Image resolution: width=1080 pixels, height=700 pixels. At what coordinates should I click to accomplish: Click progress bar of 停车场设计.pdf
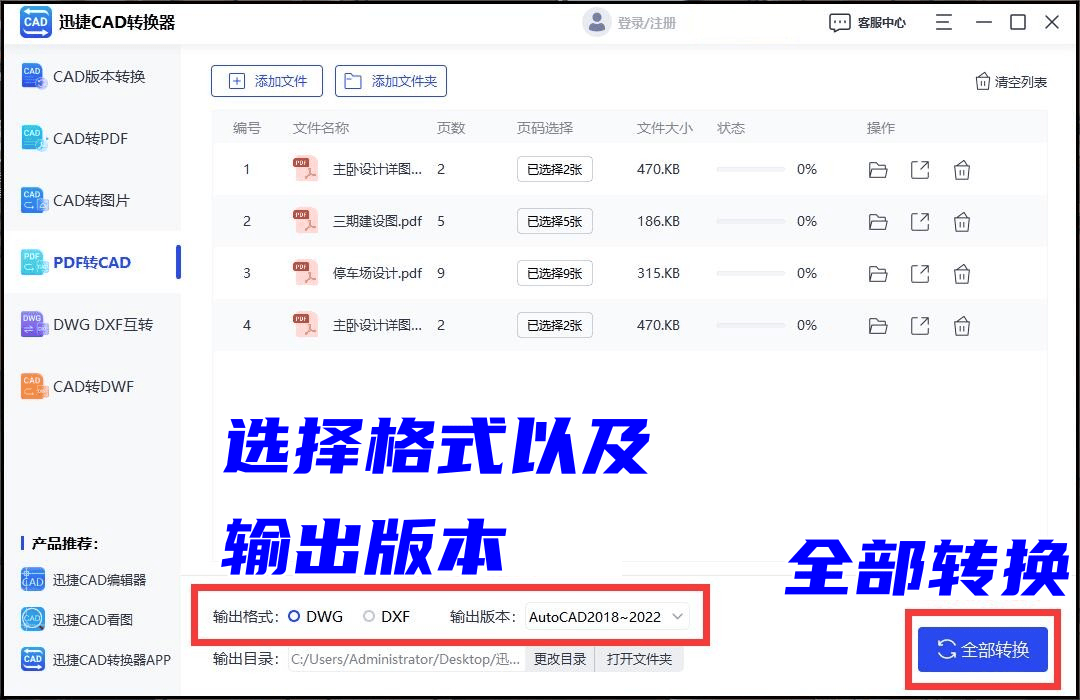tap(750, 273)
